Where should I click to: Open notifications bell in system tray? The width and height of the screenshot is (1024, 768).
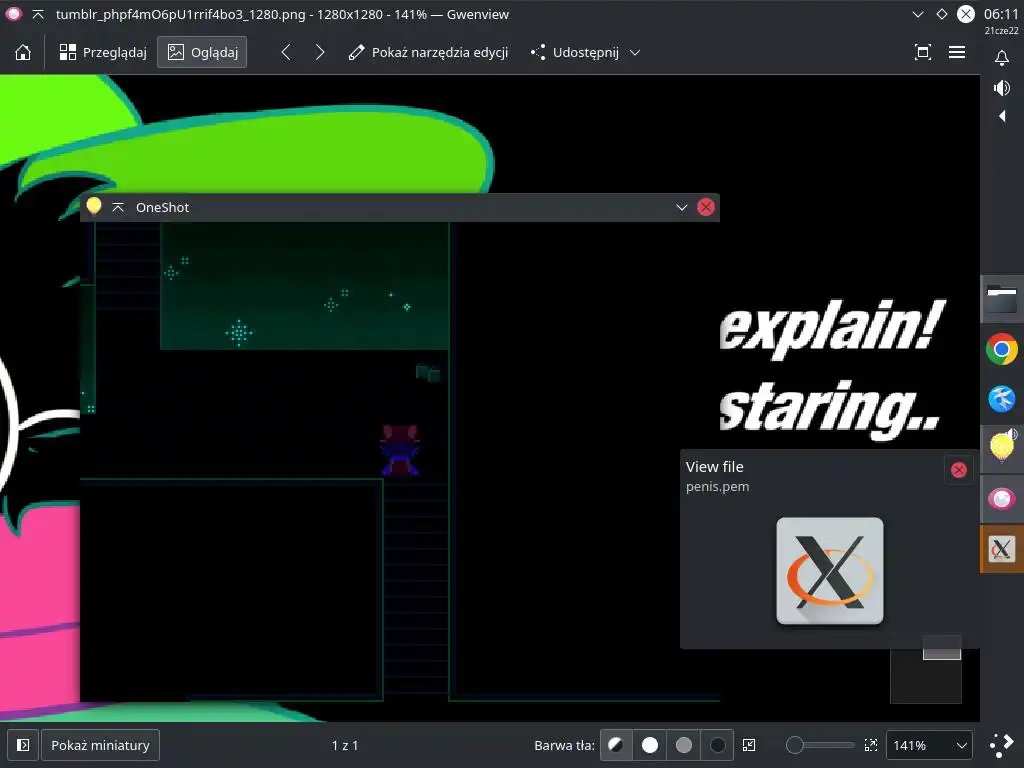[1002, 58]
